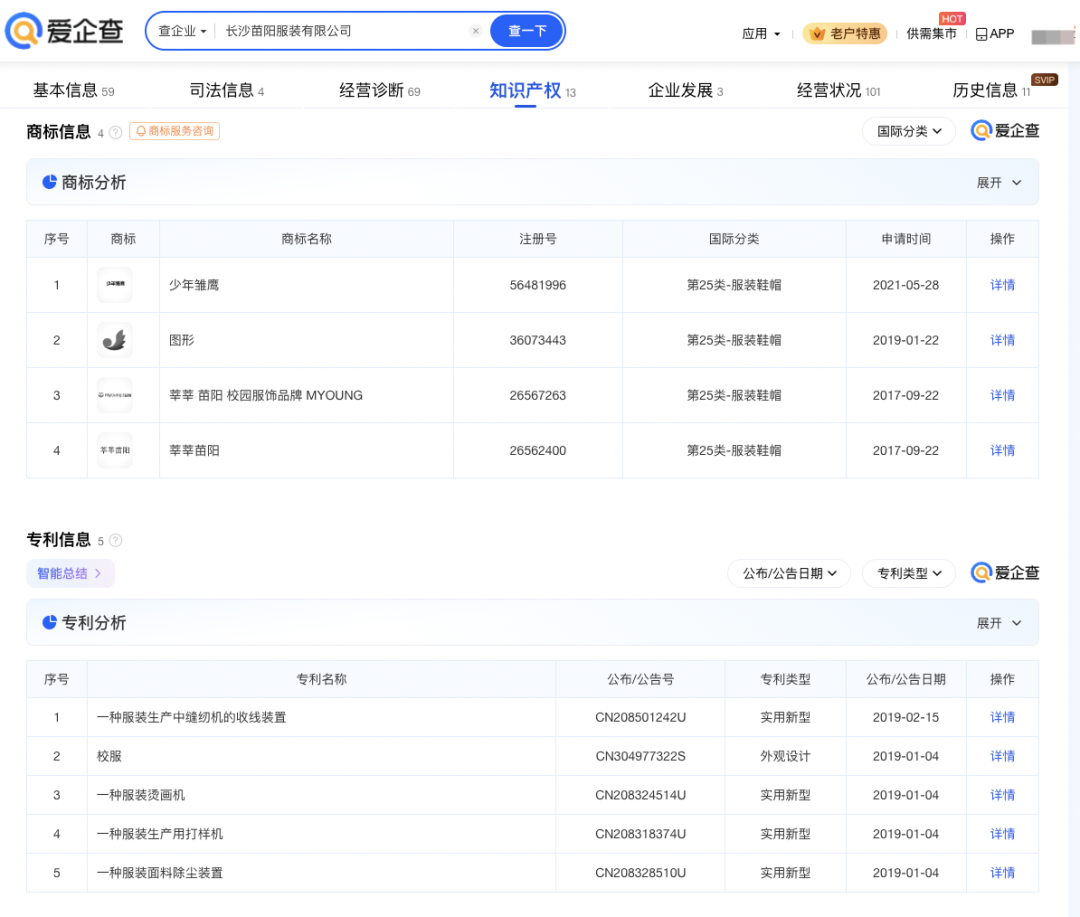This screenshot has height=917, width=1080.
Task: Switch to the 经营状况 tab
Action: pyautogui.click(x=829, y=91)
